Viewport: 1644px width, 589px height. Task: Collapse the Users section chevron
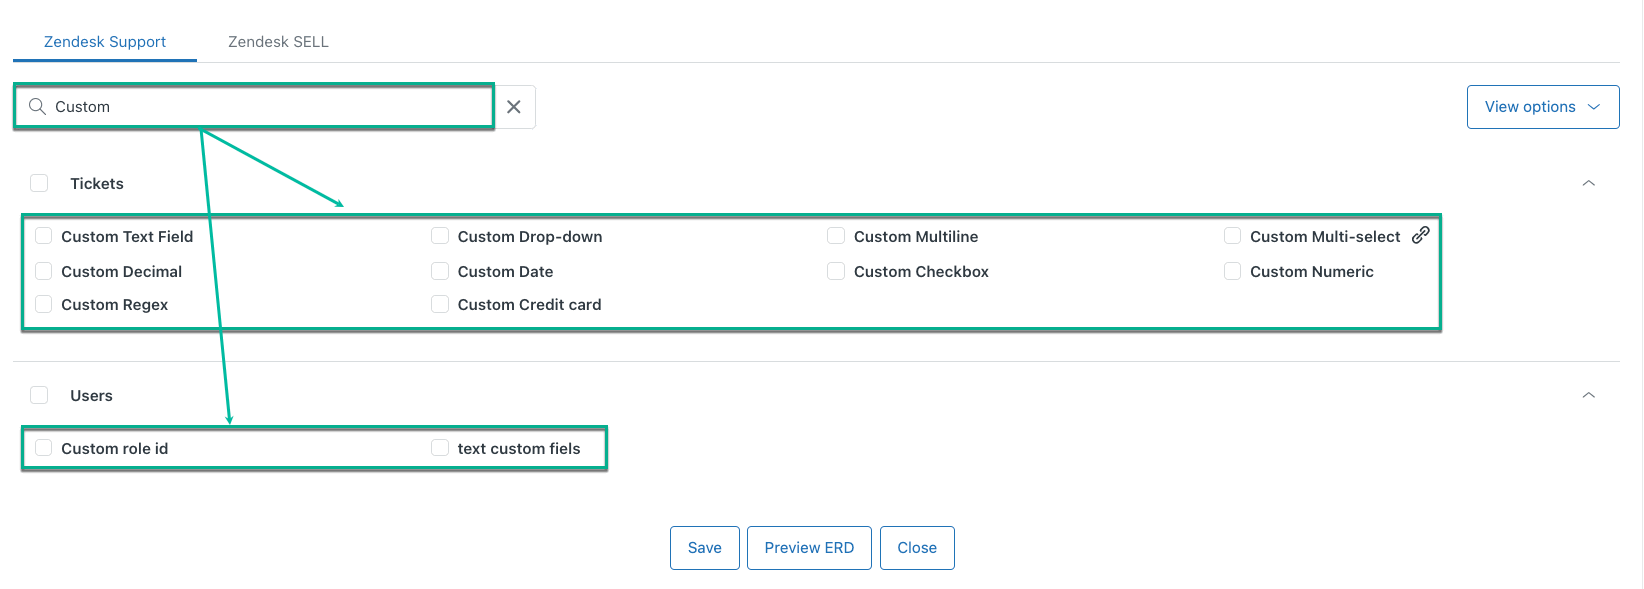tap(1588, 395)
